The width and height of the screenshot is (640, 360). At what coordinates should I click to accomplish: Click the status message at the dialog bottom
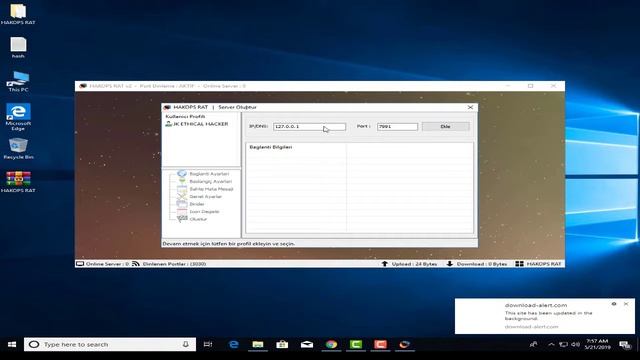coord(229,244)
